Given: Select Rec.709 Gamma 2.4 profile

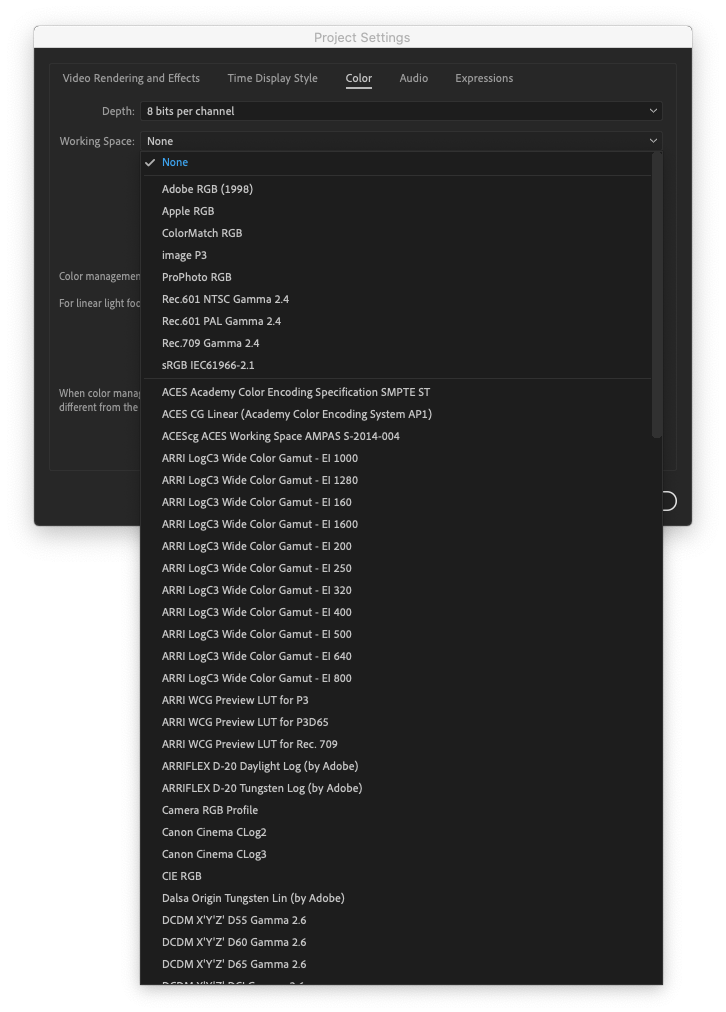Looking at the screenshot, I should coord(210,343).
